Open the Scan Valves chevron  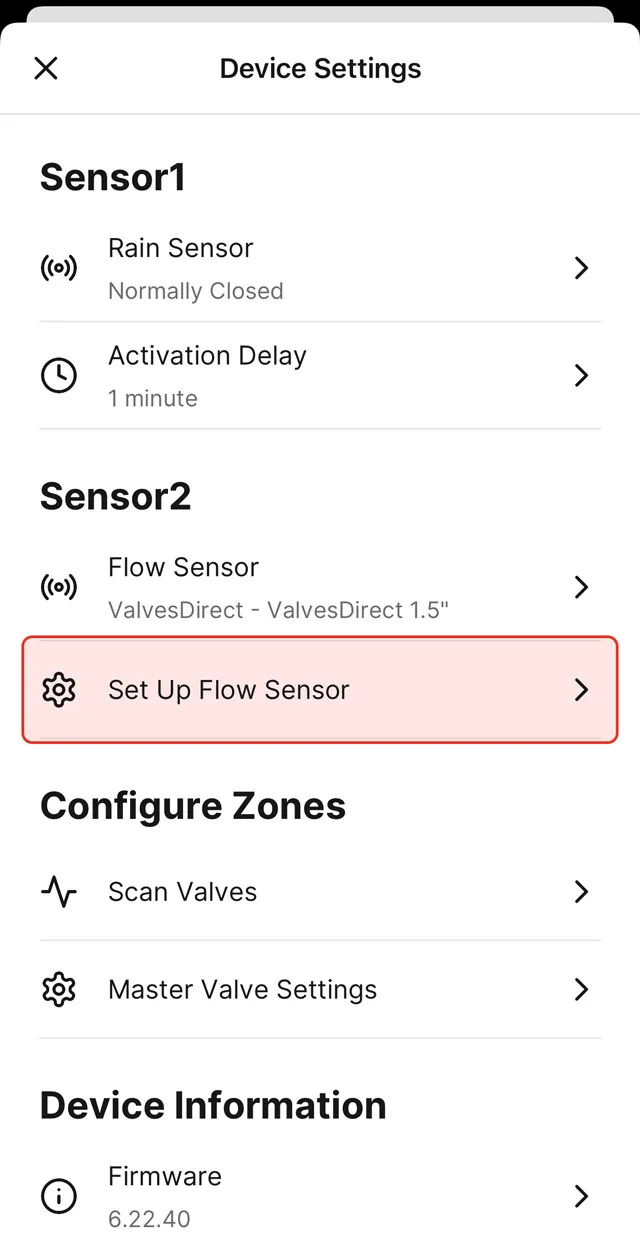point(581,891)
